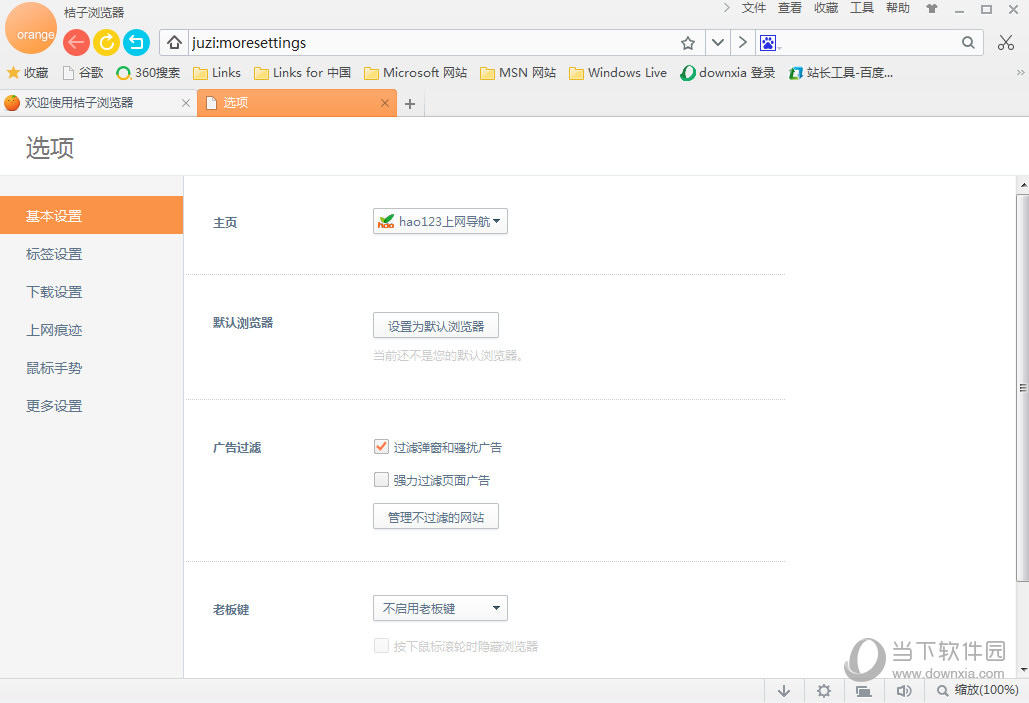Image resolution: width=1029 pixels, height=703 pixels.
Task: Bookmark page with the star icon
Action: click(688, 43)
